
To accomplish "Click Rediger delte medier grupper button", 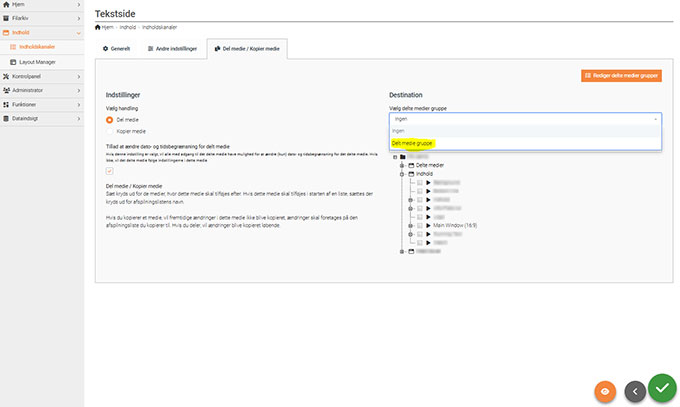I will 621,75.
